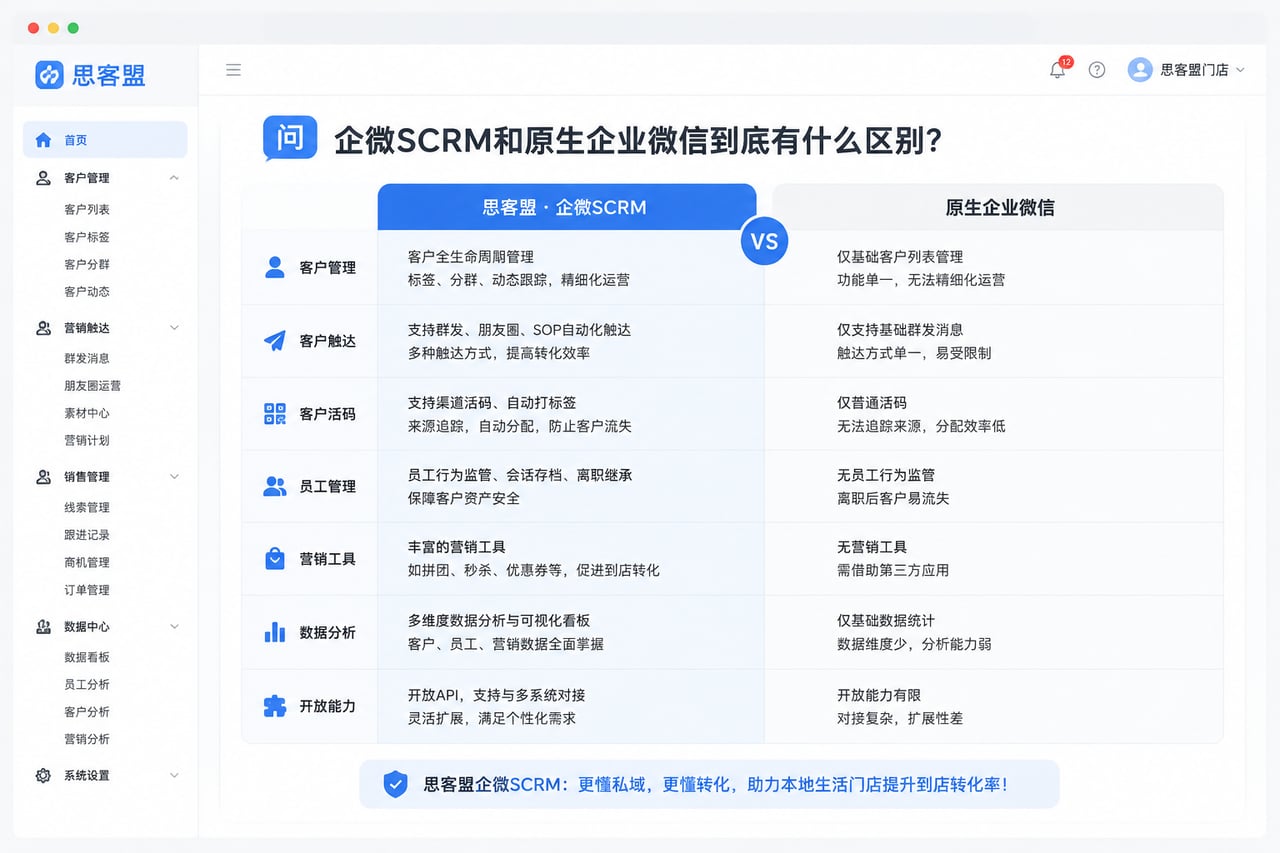1280x853 pixels.
Task: Open 数据看板 in sidebar
Action: 87,657
